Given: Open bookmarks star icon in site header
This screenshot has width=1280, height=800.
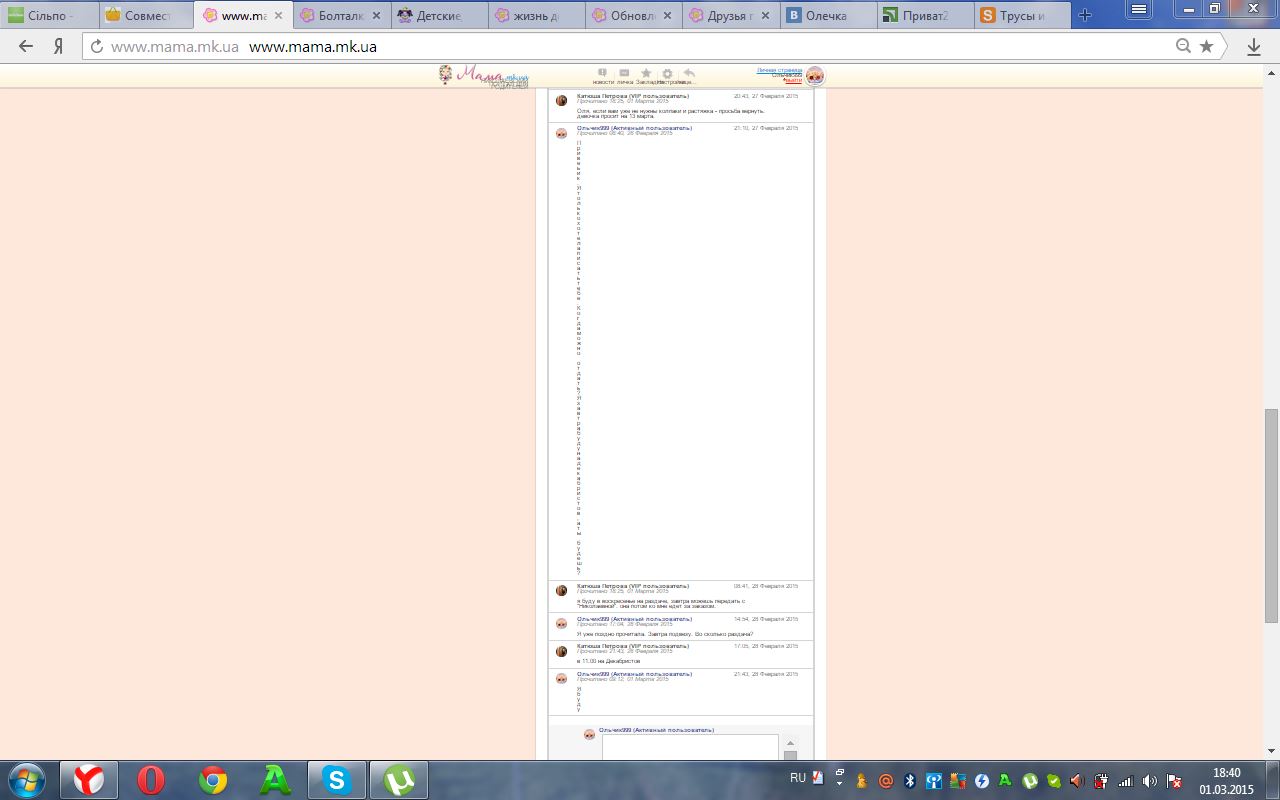Looking at the screenshot, I should pyautogui.click(x=646, y=74).
